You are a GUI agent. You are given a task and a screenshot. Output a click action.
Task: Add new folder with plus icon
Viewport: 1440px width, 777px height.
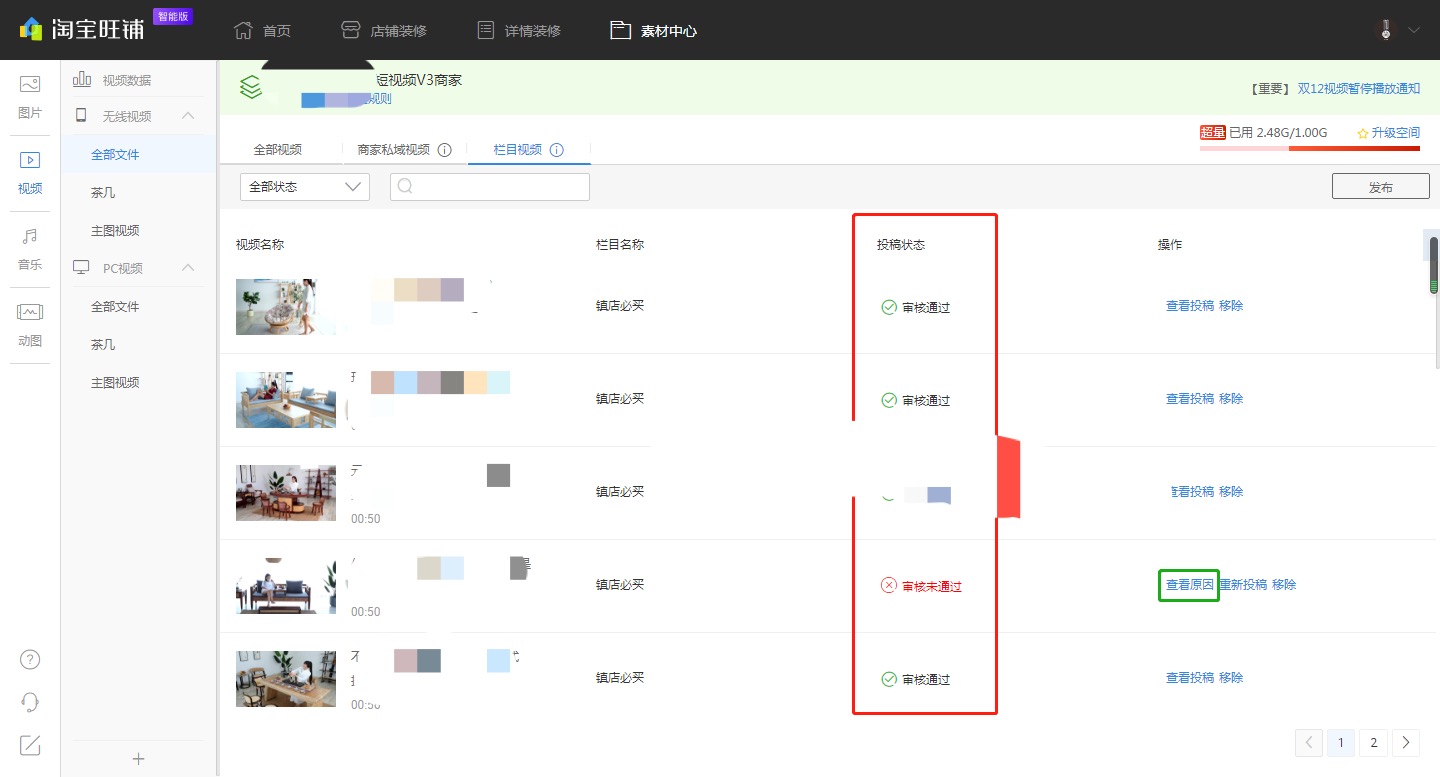pos(139,759)
